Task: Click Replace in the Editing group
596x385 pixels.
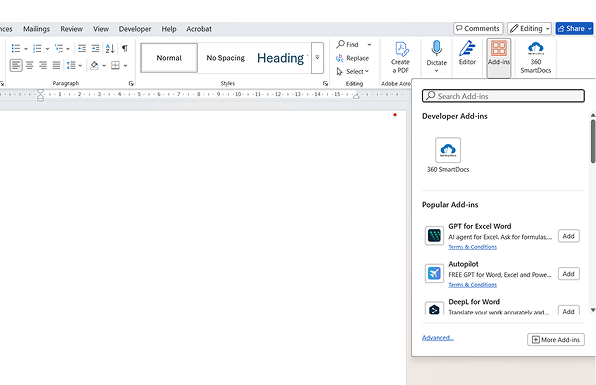Action: coord(352,58)
